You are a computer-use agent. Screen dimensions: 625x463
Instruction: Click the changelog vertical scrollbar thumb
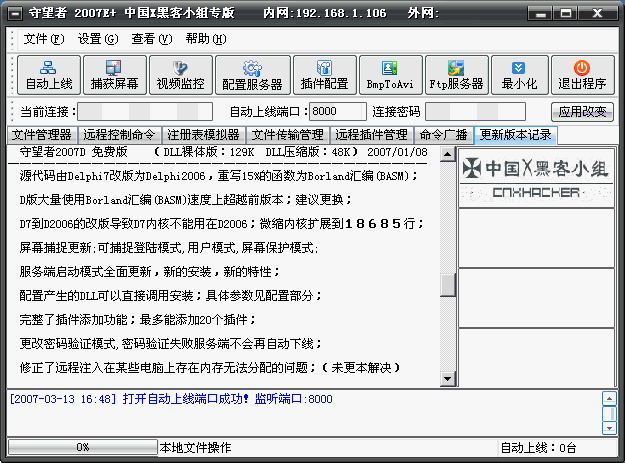pyautogui.click(x=448, y=284)
